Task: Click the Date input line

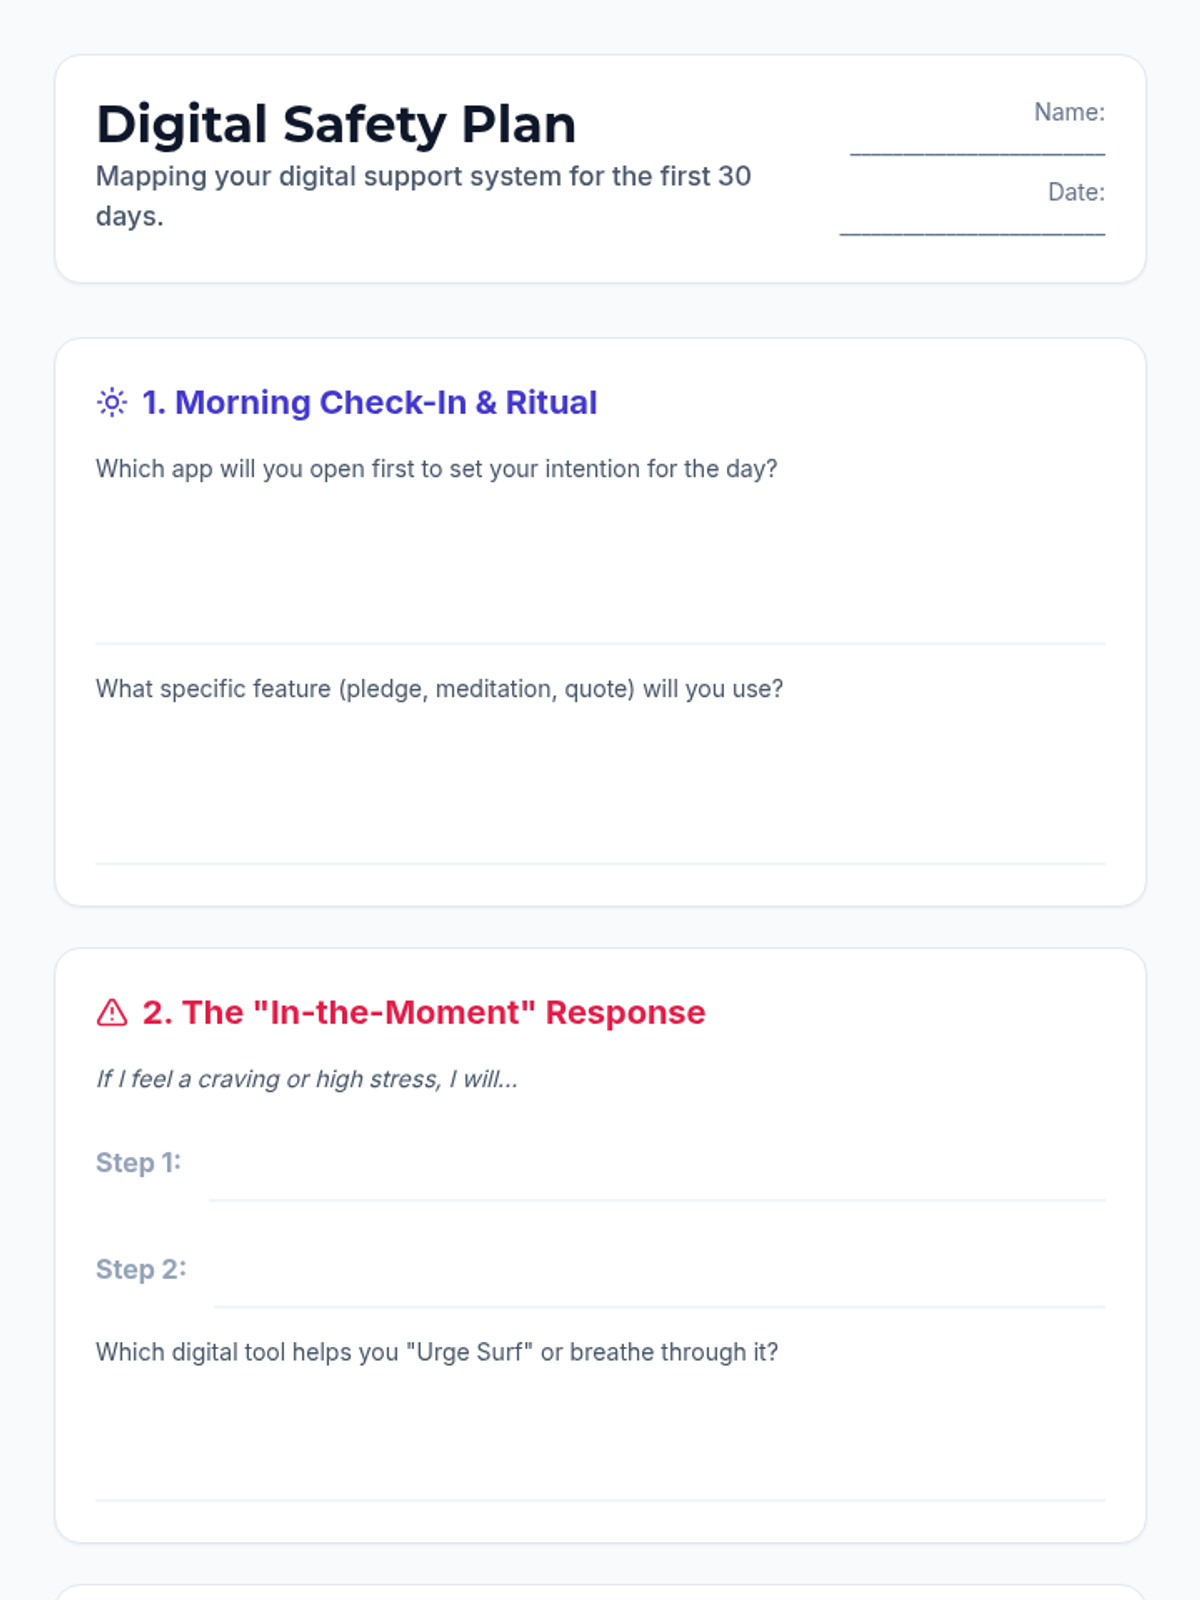Action: (x=972, y=224)
